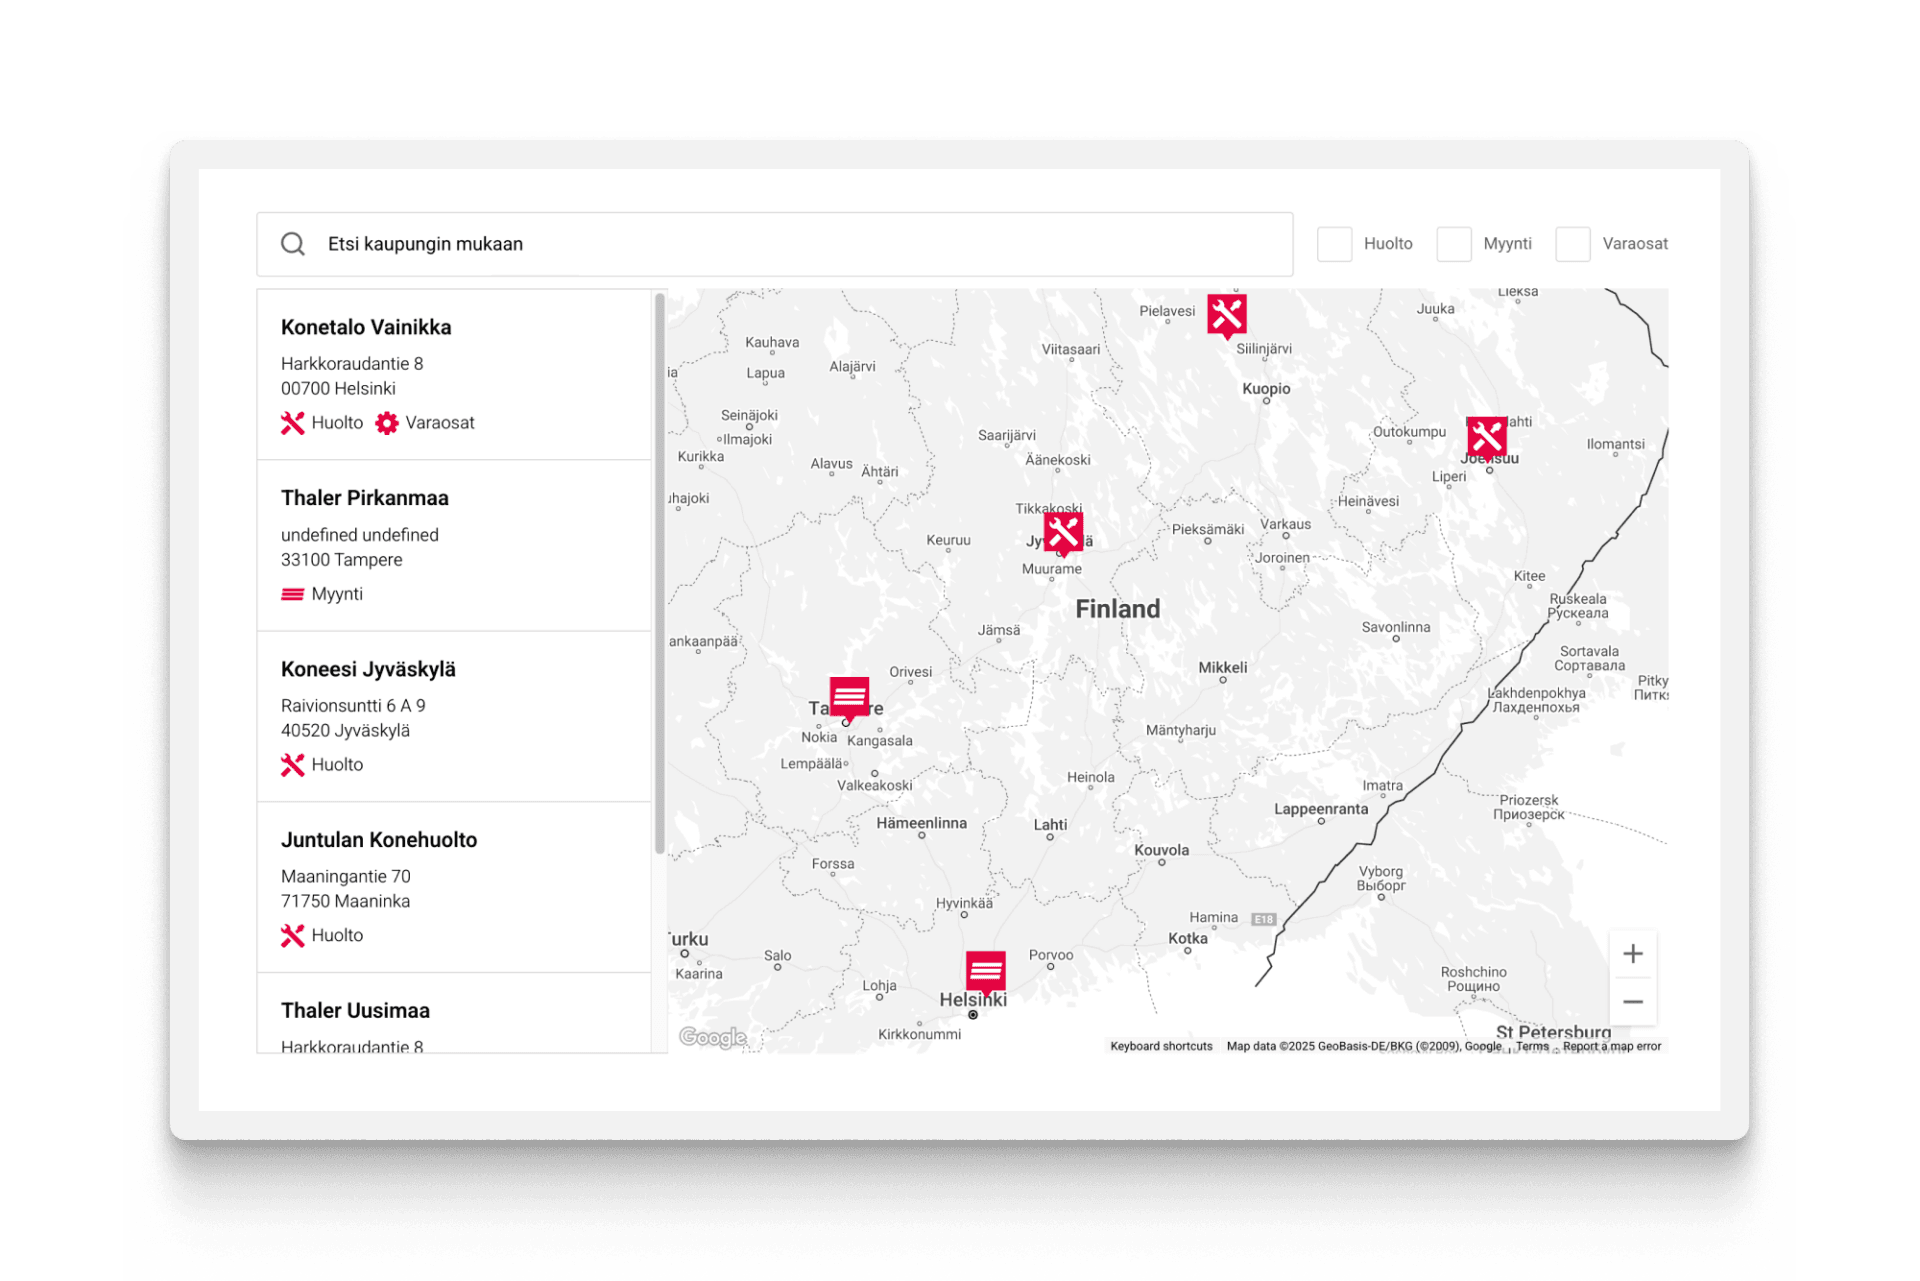
Task: Open the Juntulan Konehuolto entry
Action: coord(379,840)
